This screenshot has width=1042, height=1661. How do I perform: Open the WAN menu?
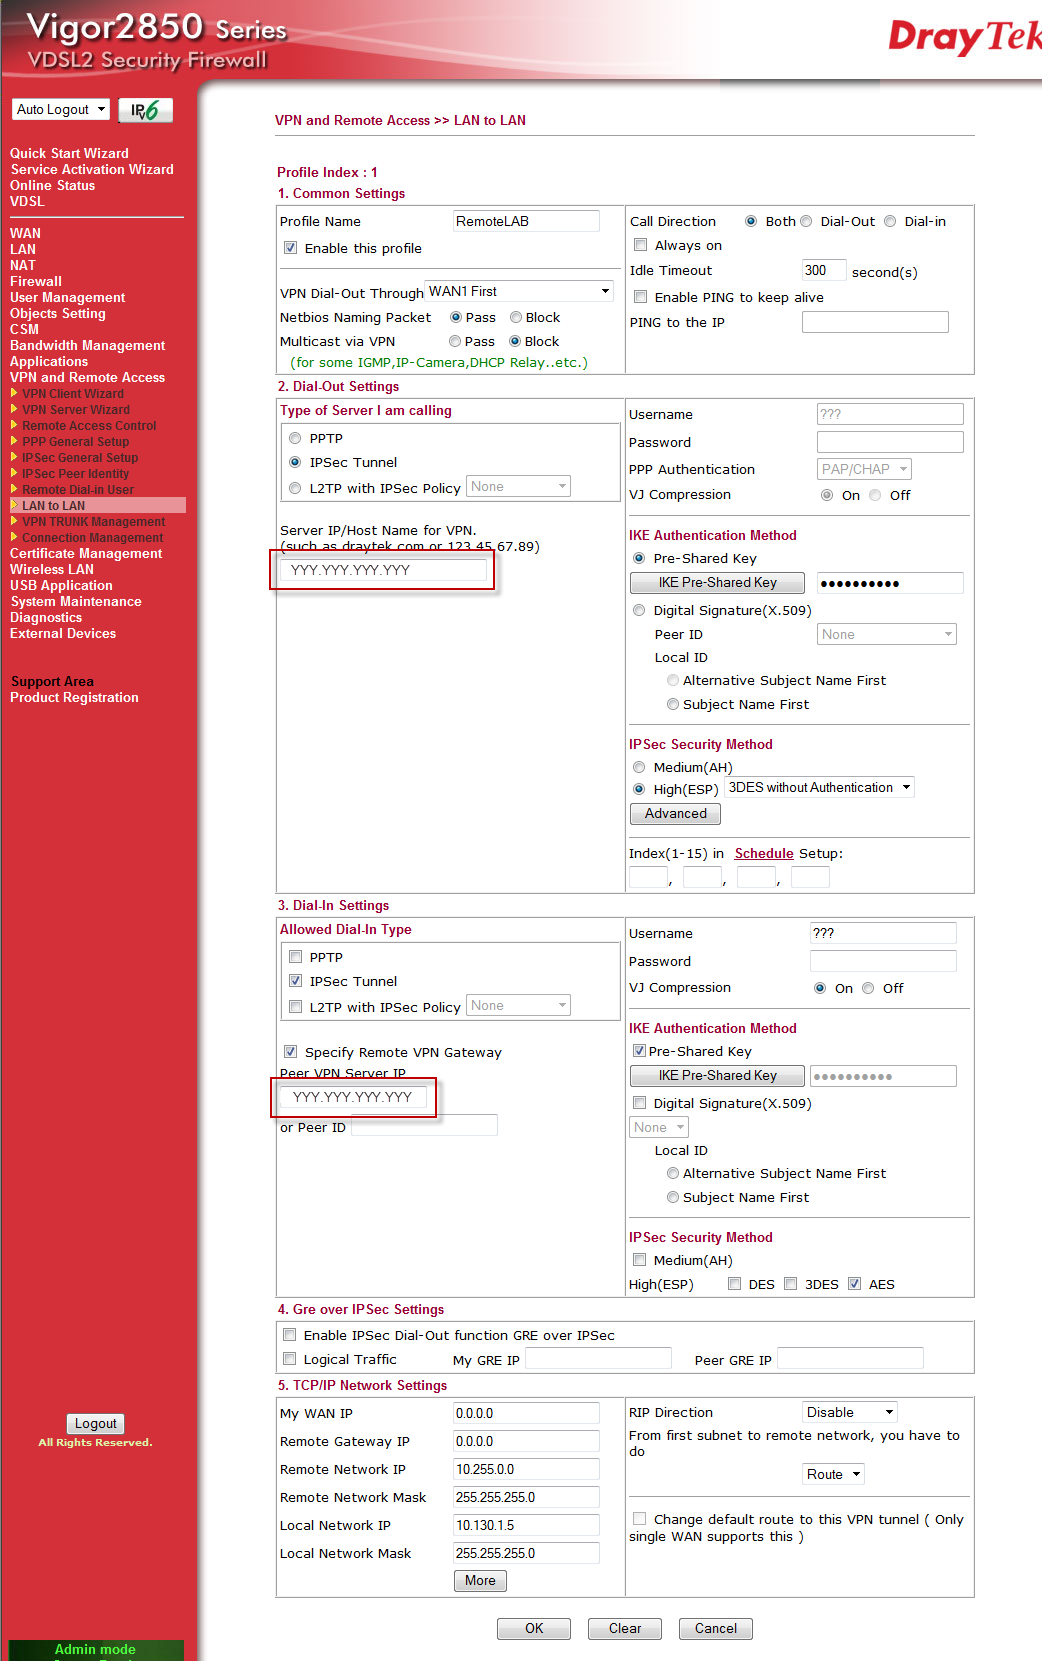click(25, 233)
